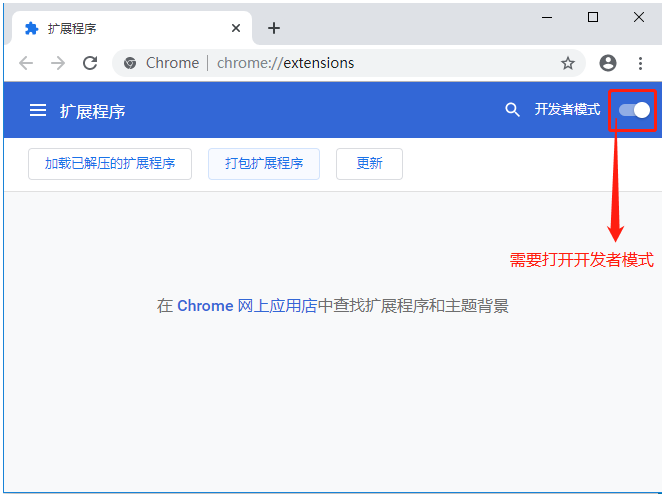The width and height of the screenshot is (670, 496).
Task: Click the search extensions magnifier icon
Action: pos(512,110)
